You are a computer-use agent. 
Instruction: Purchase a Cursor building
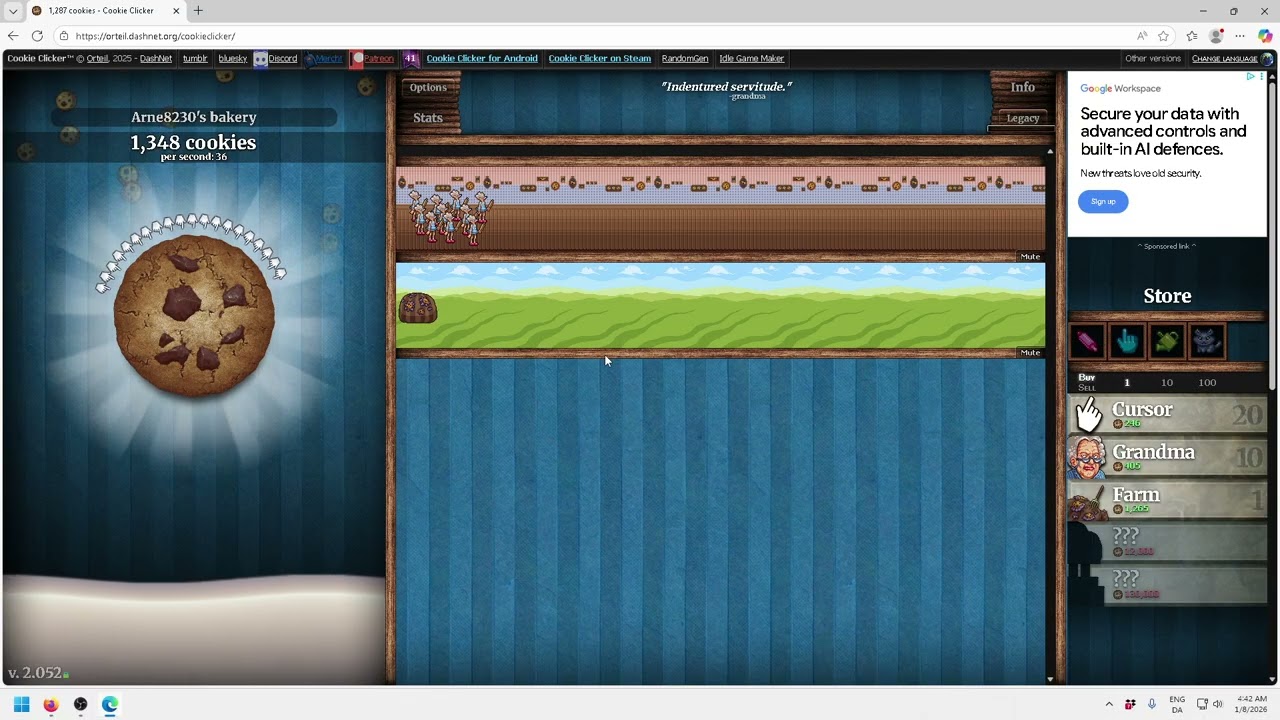(x=1167, y=414)
